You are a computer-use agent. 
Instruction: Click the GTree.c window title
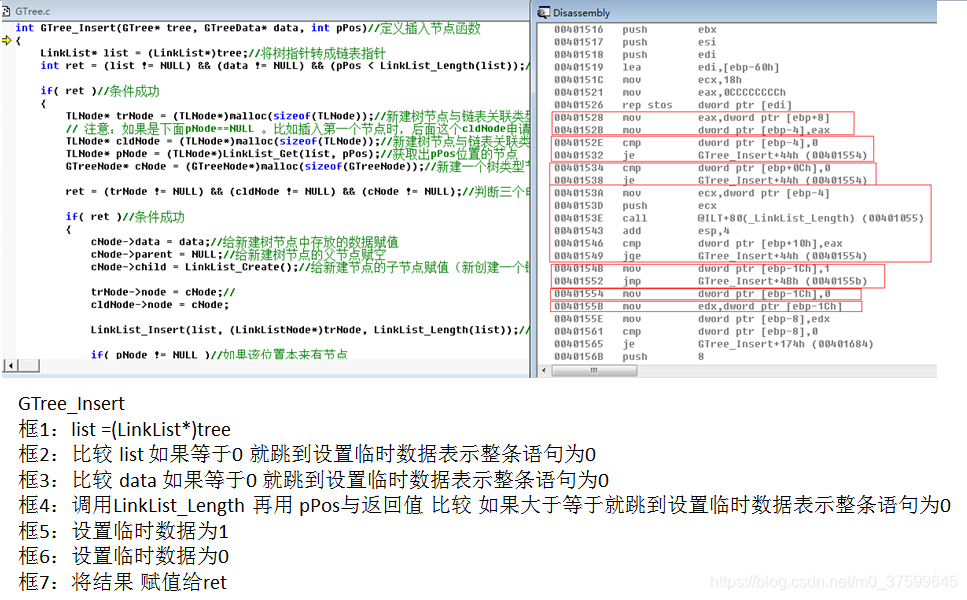click(33, 11)
